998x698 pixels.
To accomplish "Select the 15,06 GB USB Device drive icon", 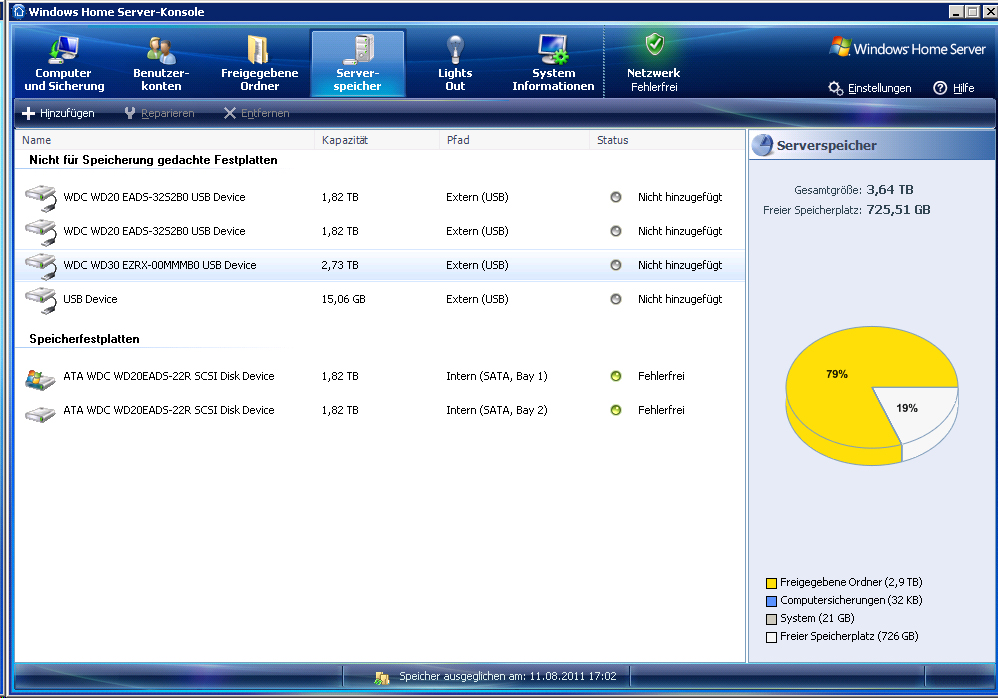I will pos(40,299).
